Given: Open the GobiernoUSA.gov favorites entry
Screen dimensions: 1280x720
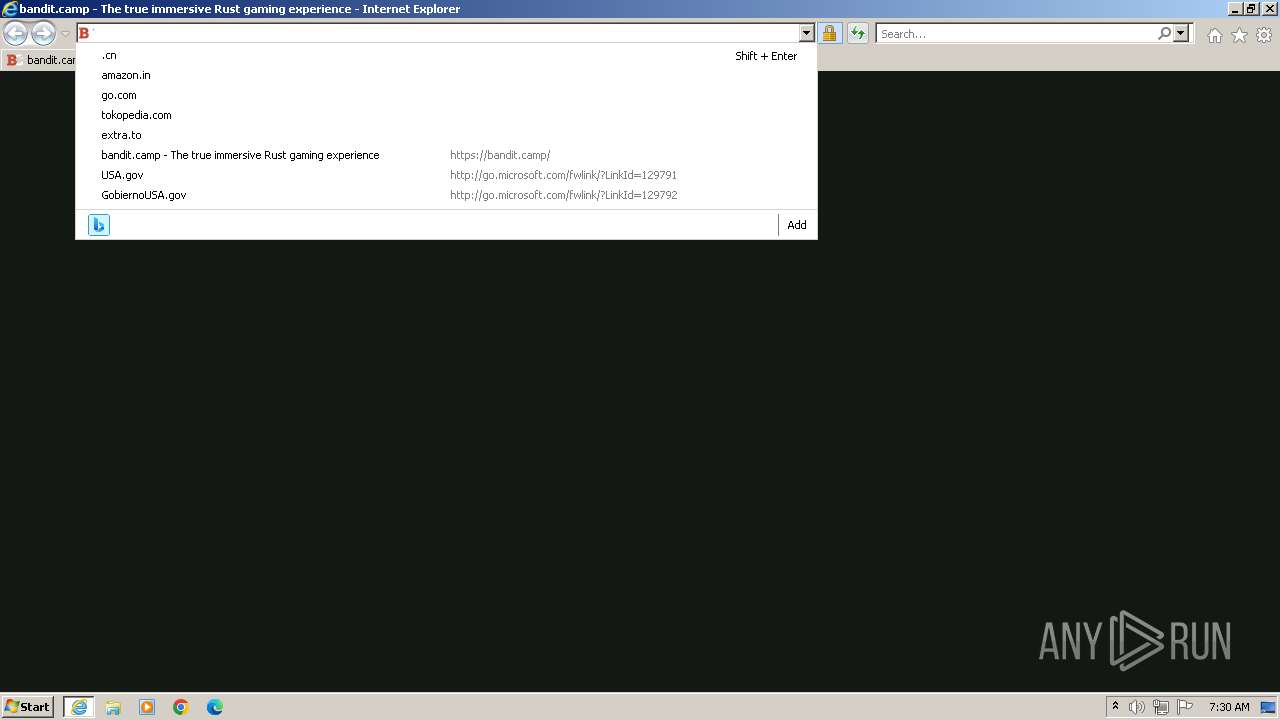Looking at the screenshot, I should tap(446, 195).
